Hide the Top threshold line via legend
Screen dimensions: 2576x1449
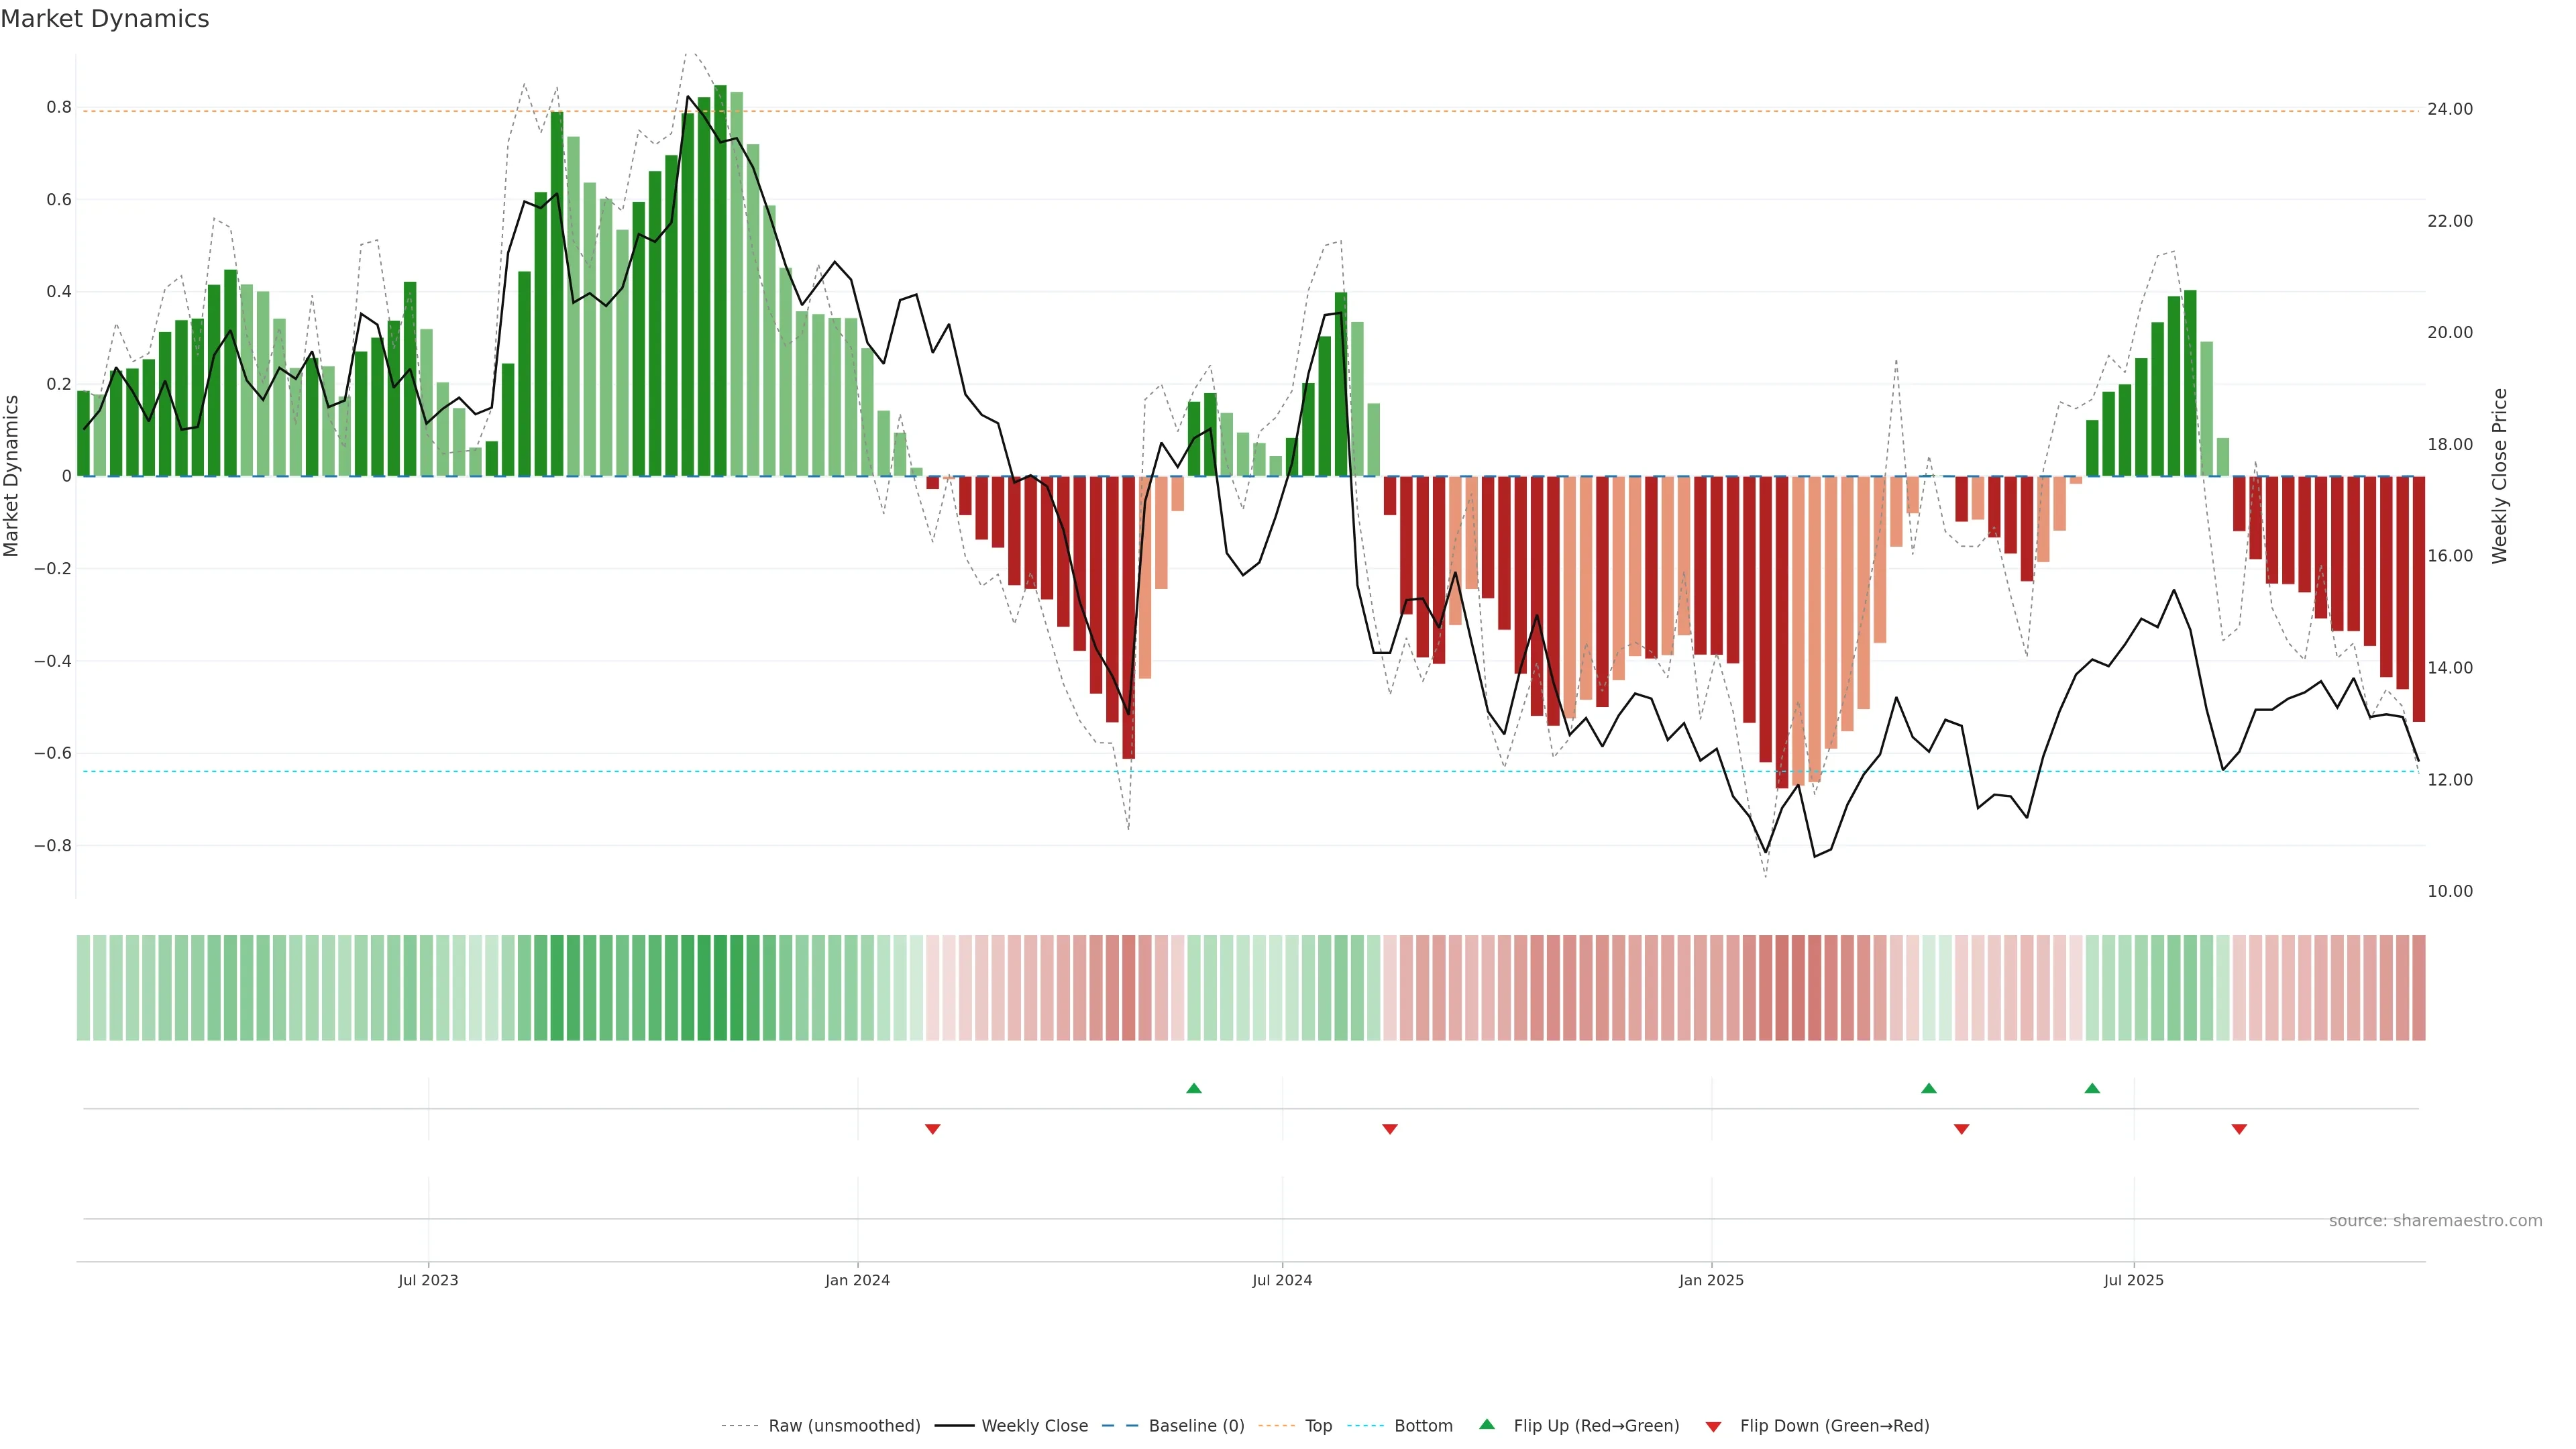click(1318, 1426)
